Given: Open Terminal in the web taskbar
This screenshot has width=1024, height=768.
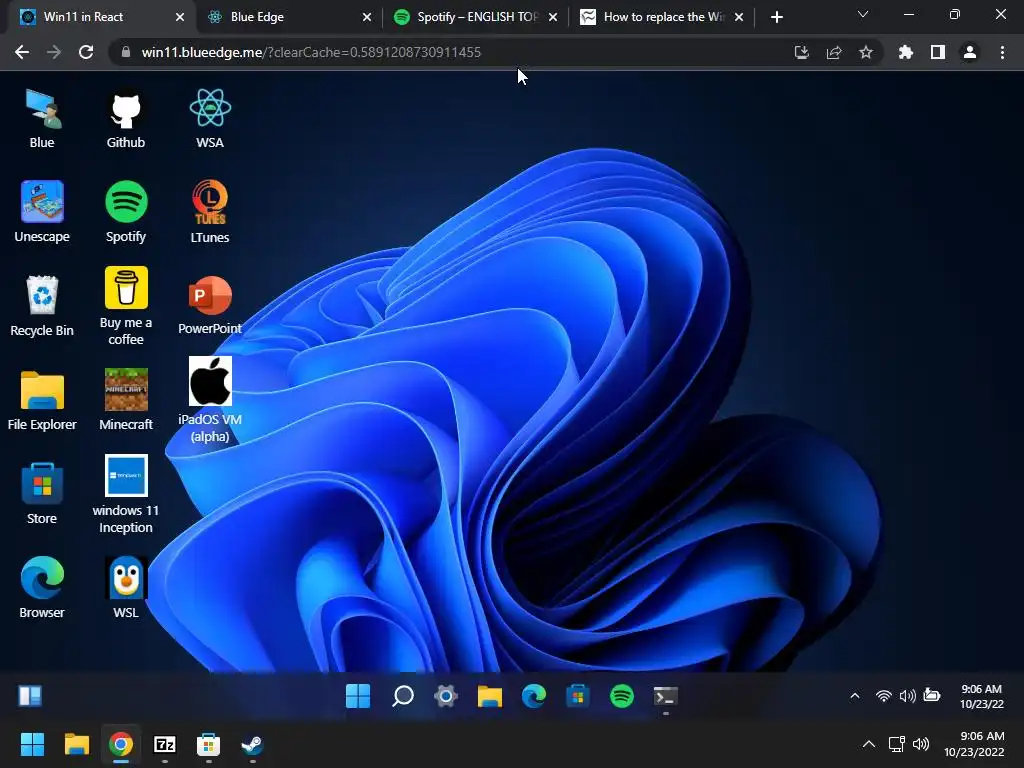Looking at the screenshot, I should (665, 696).
